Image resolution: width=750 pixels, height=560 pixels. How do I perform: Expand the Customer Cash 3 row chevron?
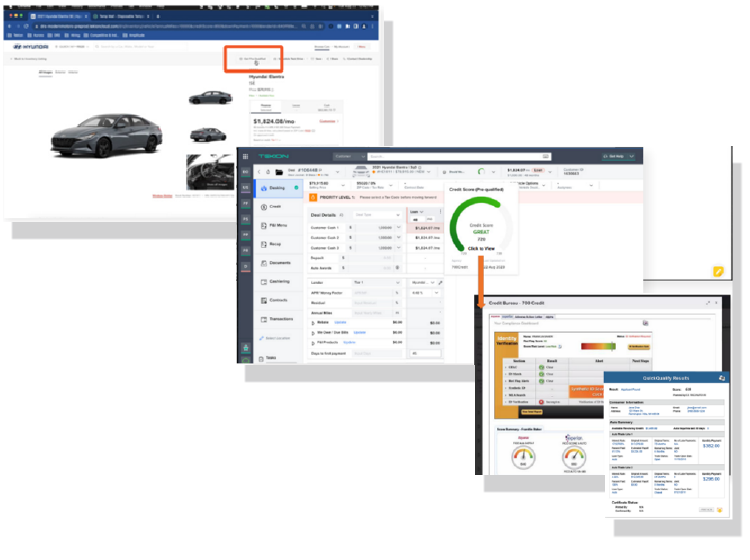pos(398,248)
